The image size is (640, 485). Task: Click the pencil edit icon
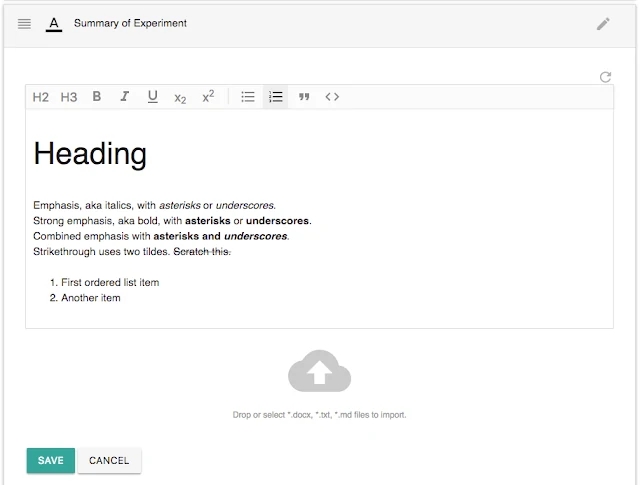(603, 24)
